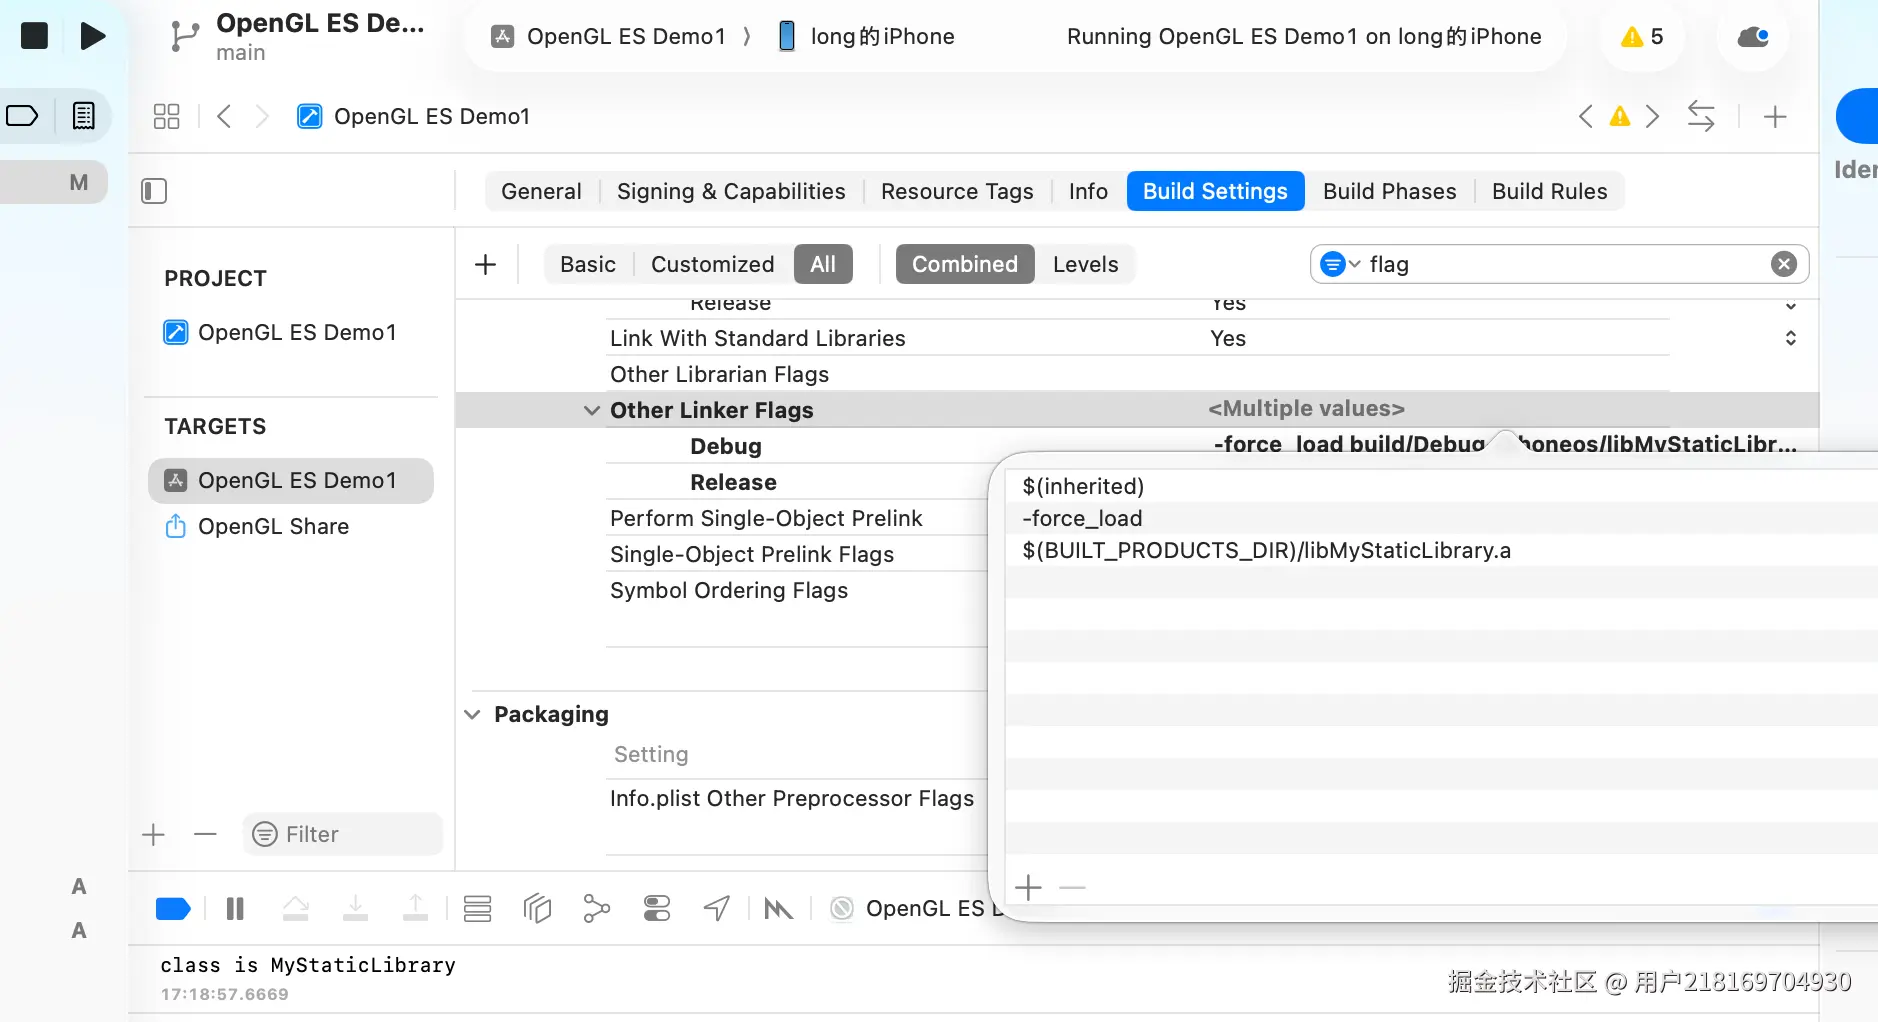Pause program execution in debug bar

tap(235, 908)
